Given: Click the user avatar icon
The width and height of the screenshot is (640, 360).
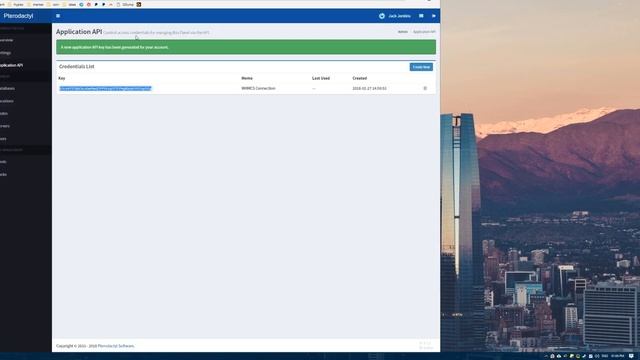Looking at the screenshot, I should 382,16.
